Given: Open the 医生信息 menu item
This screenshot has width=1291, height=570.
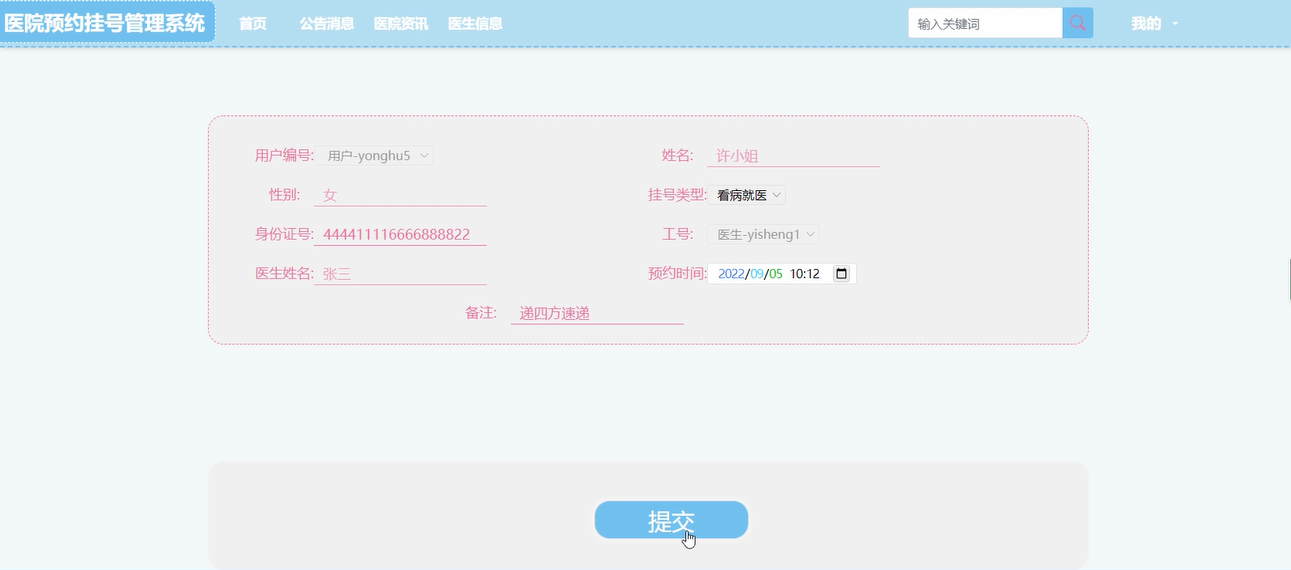Looking at the screenshot, I should pyautogui.click(x=475, y=23).
